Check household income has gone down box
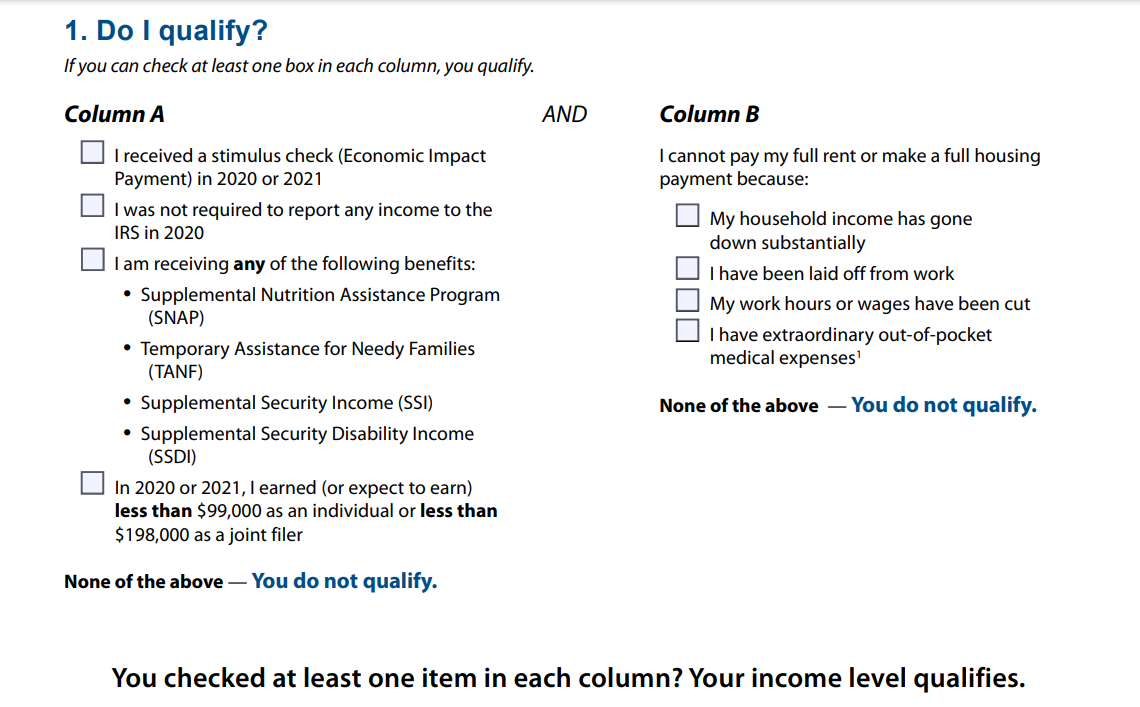1140x707 pixels. click(x=687, y=215)
